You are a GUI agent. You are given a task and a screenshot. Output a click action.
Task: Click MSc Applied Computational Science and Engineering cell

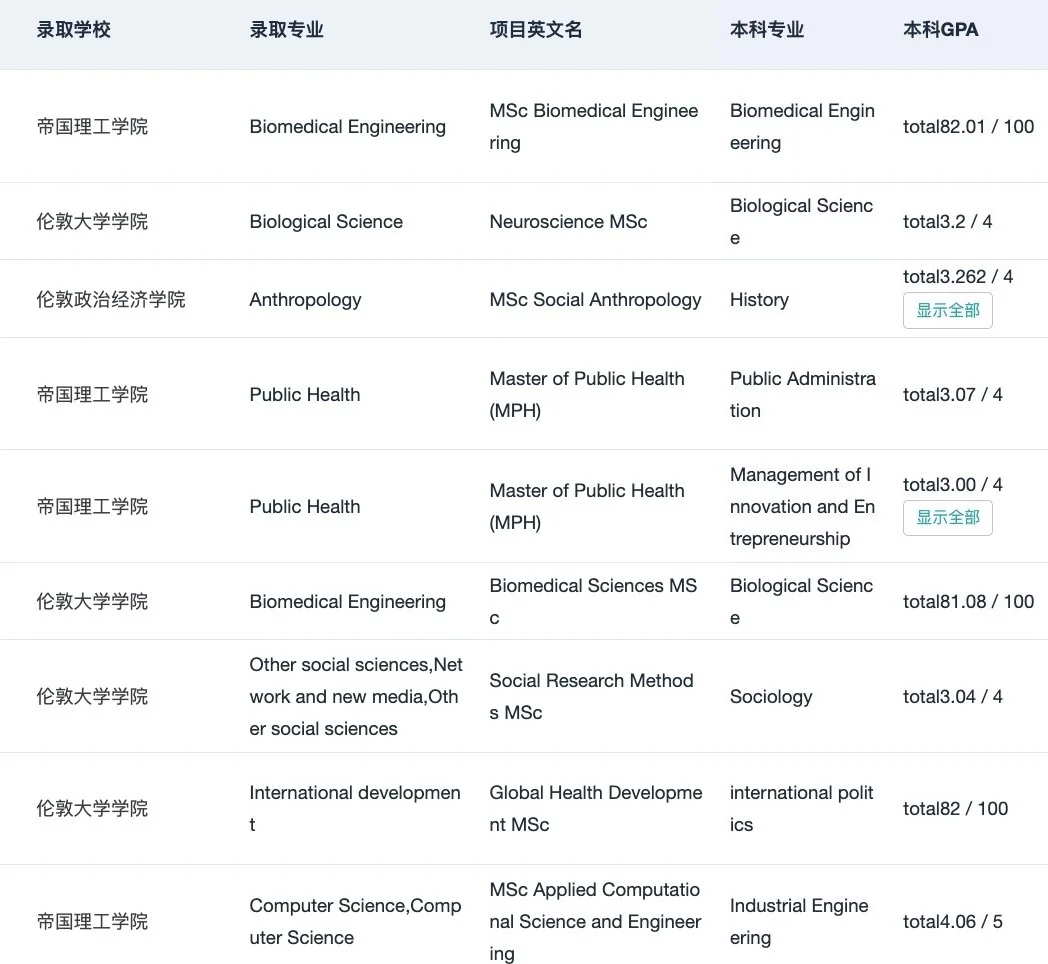pyautogui.click(x=595, y=922)
